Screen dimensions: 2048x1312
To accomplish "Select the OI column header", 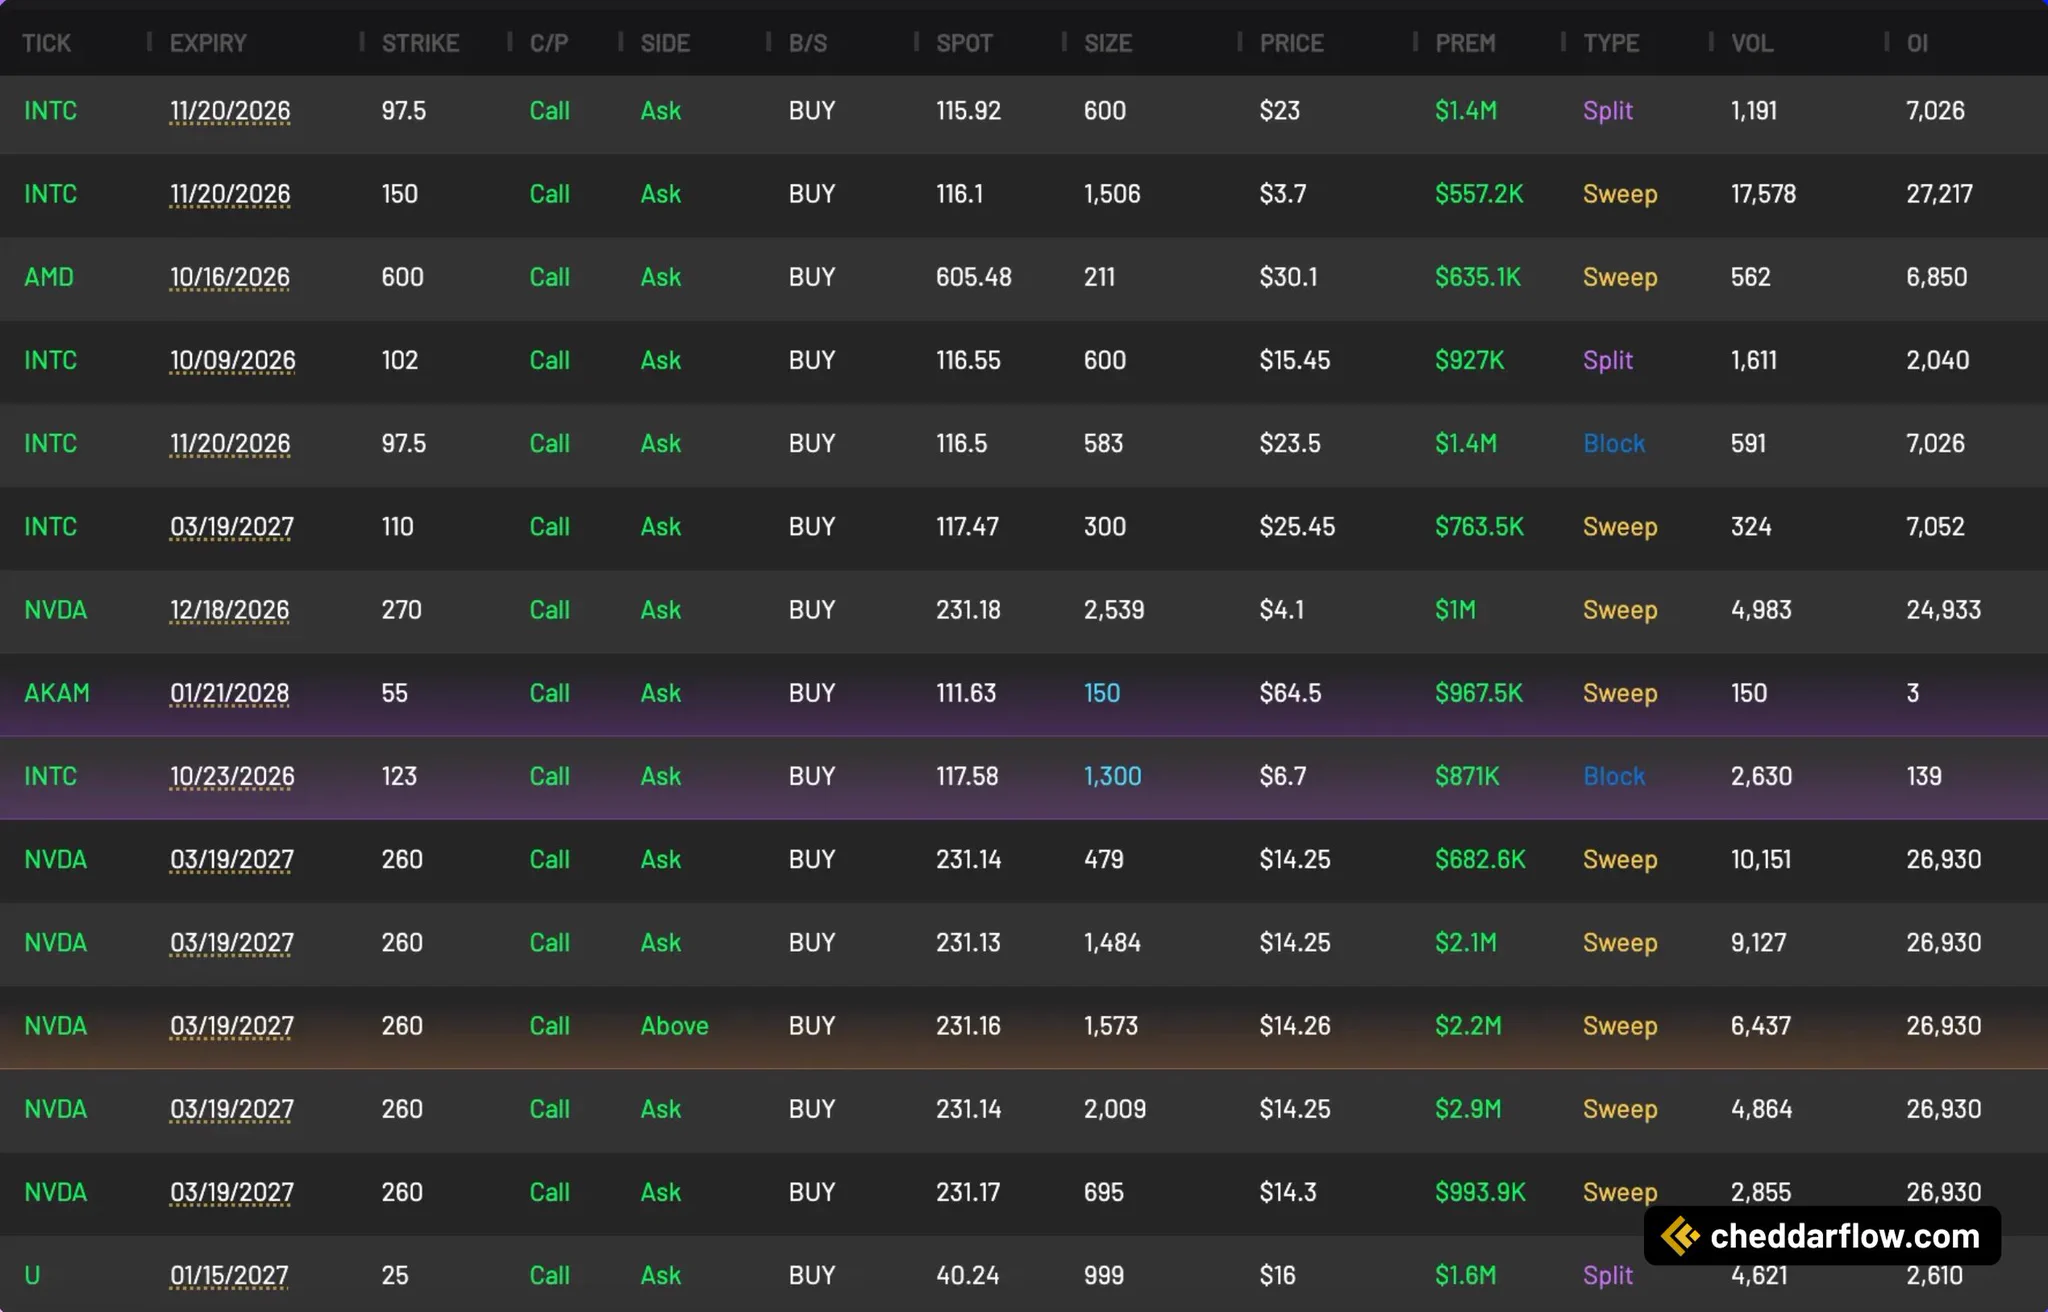I will pos(1917,43).
